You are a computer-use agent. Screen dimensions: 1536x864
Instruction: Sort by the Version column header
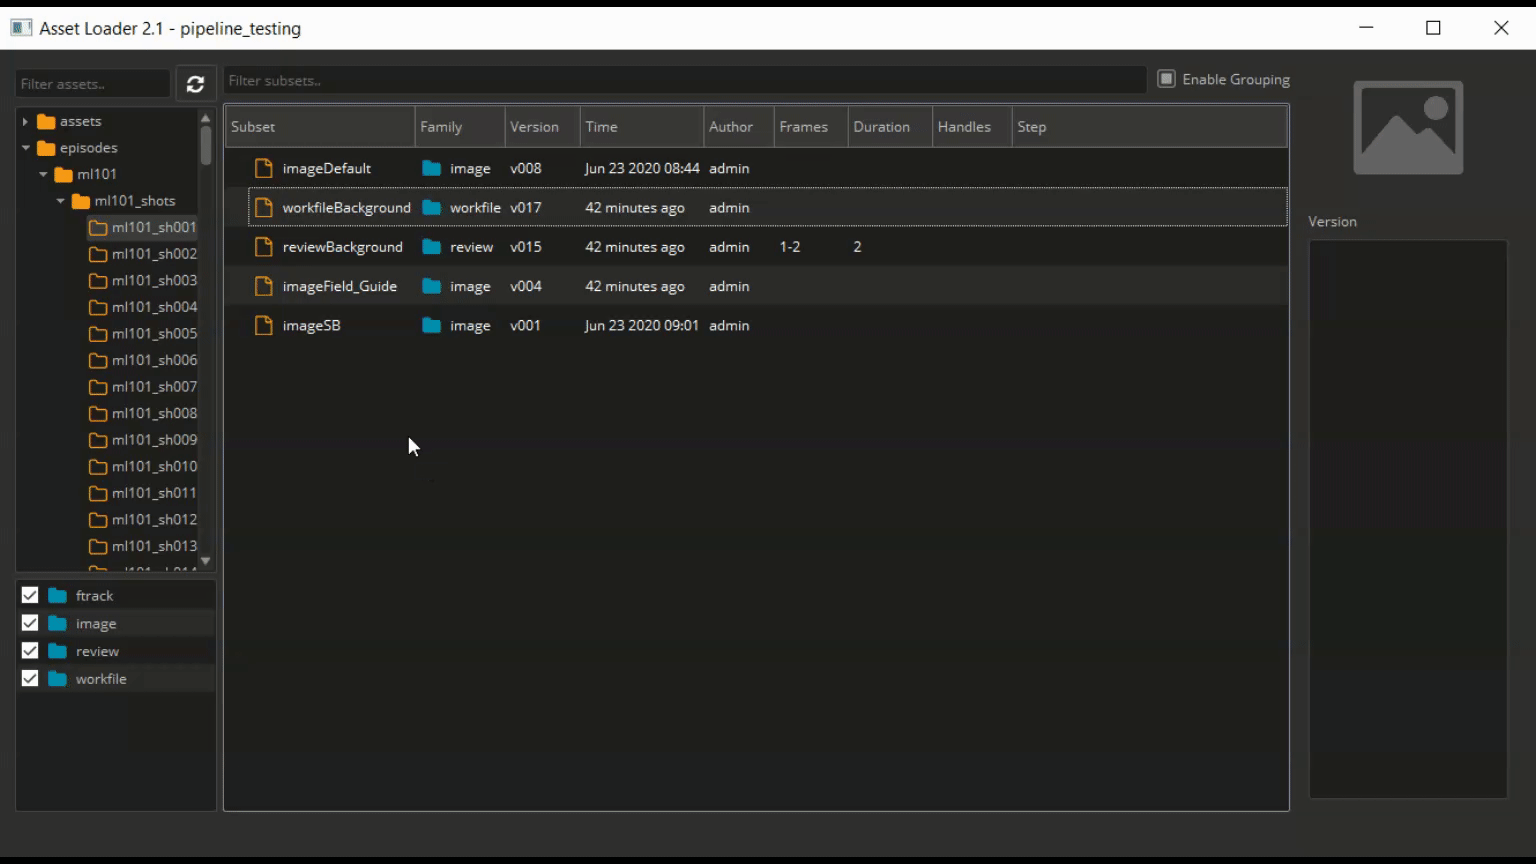tap(542, 127)
